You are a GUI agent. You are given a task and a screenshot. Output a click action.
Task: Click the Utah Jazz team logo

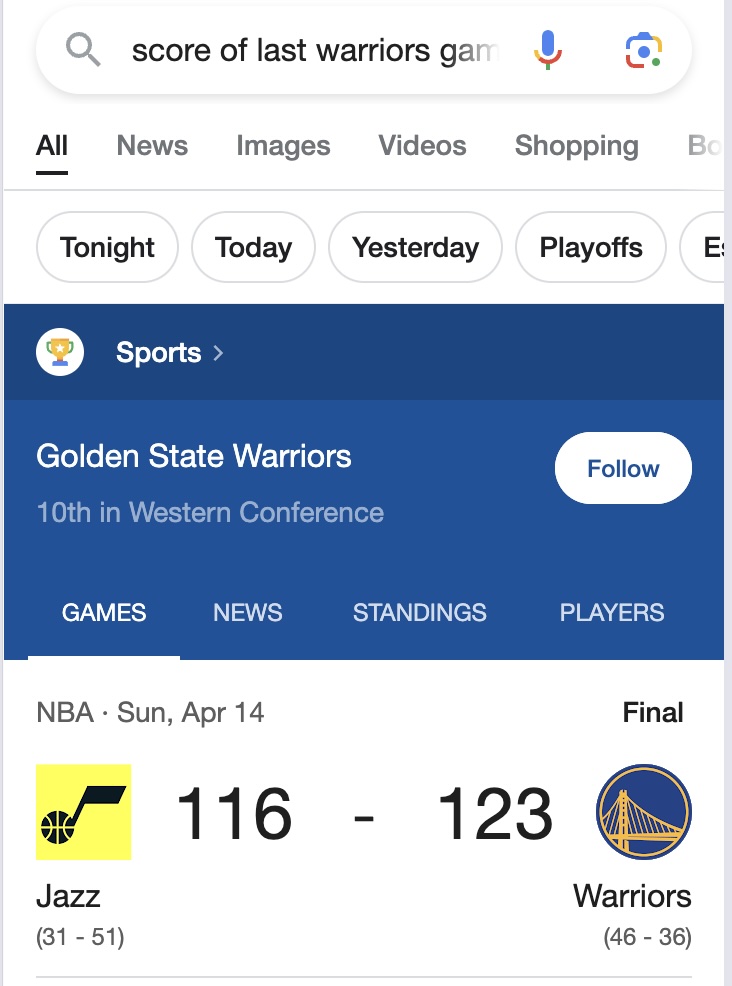(84, 812)
